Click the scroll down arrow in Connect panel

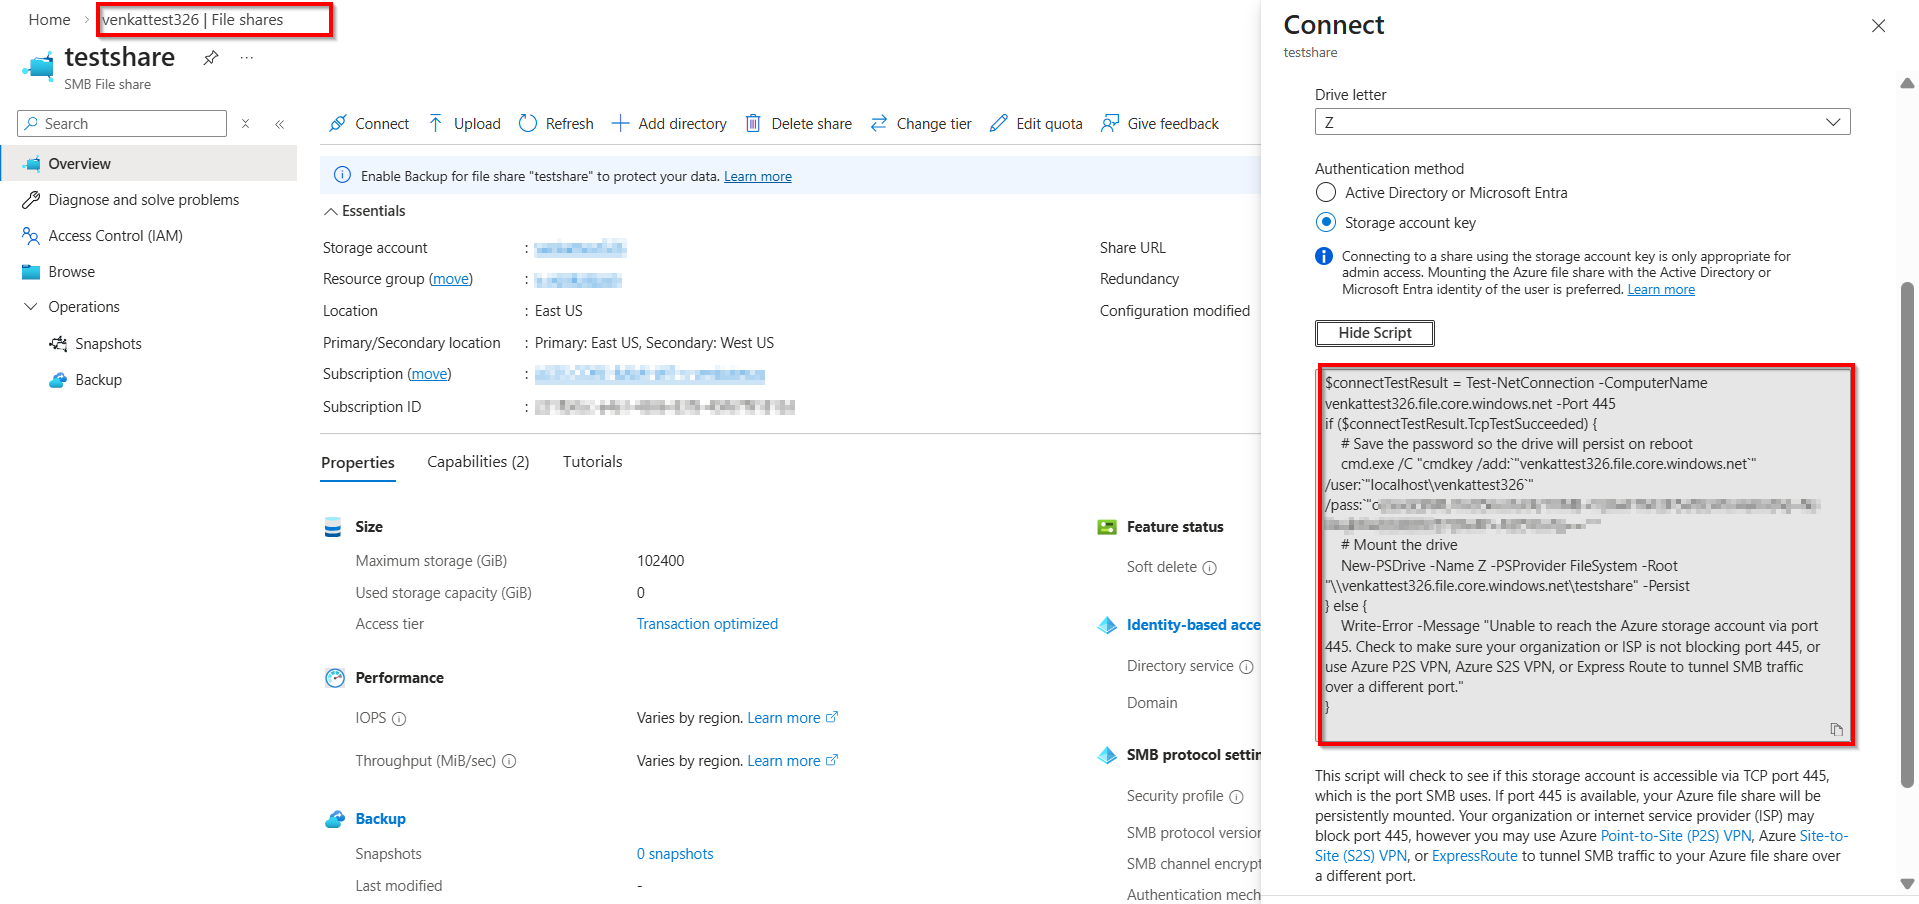click(1907, 884)
